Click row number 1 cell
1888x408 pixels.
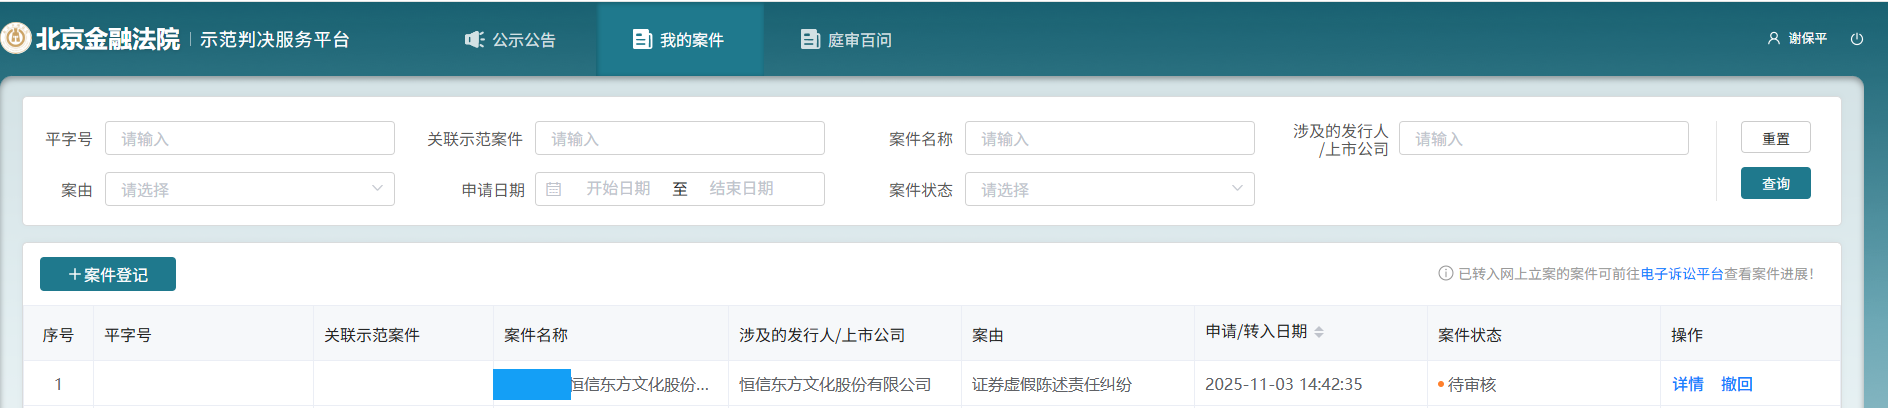pos(58,384)
